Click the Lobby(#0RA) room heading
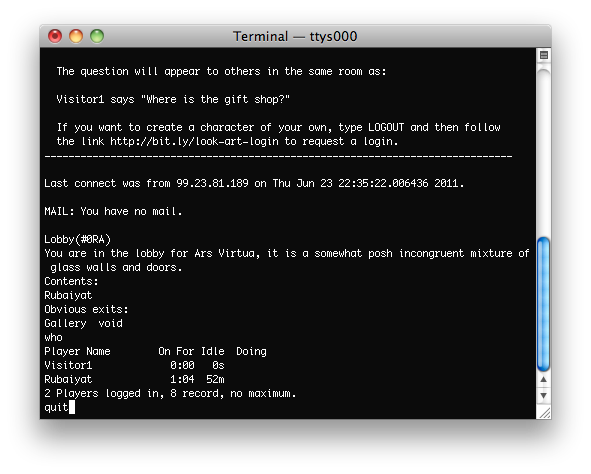This screenshot has width=591, height=474. 78,240
